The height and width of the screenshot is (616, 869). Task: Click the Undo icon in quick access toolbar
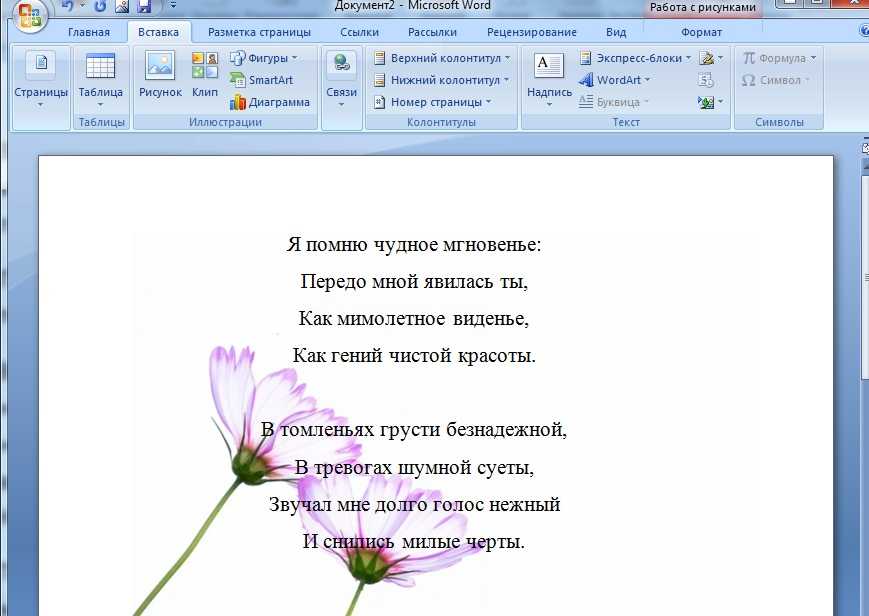tap(68, 6)
